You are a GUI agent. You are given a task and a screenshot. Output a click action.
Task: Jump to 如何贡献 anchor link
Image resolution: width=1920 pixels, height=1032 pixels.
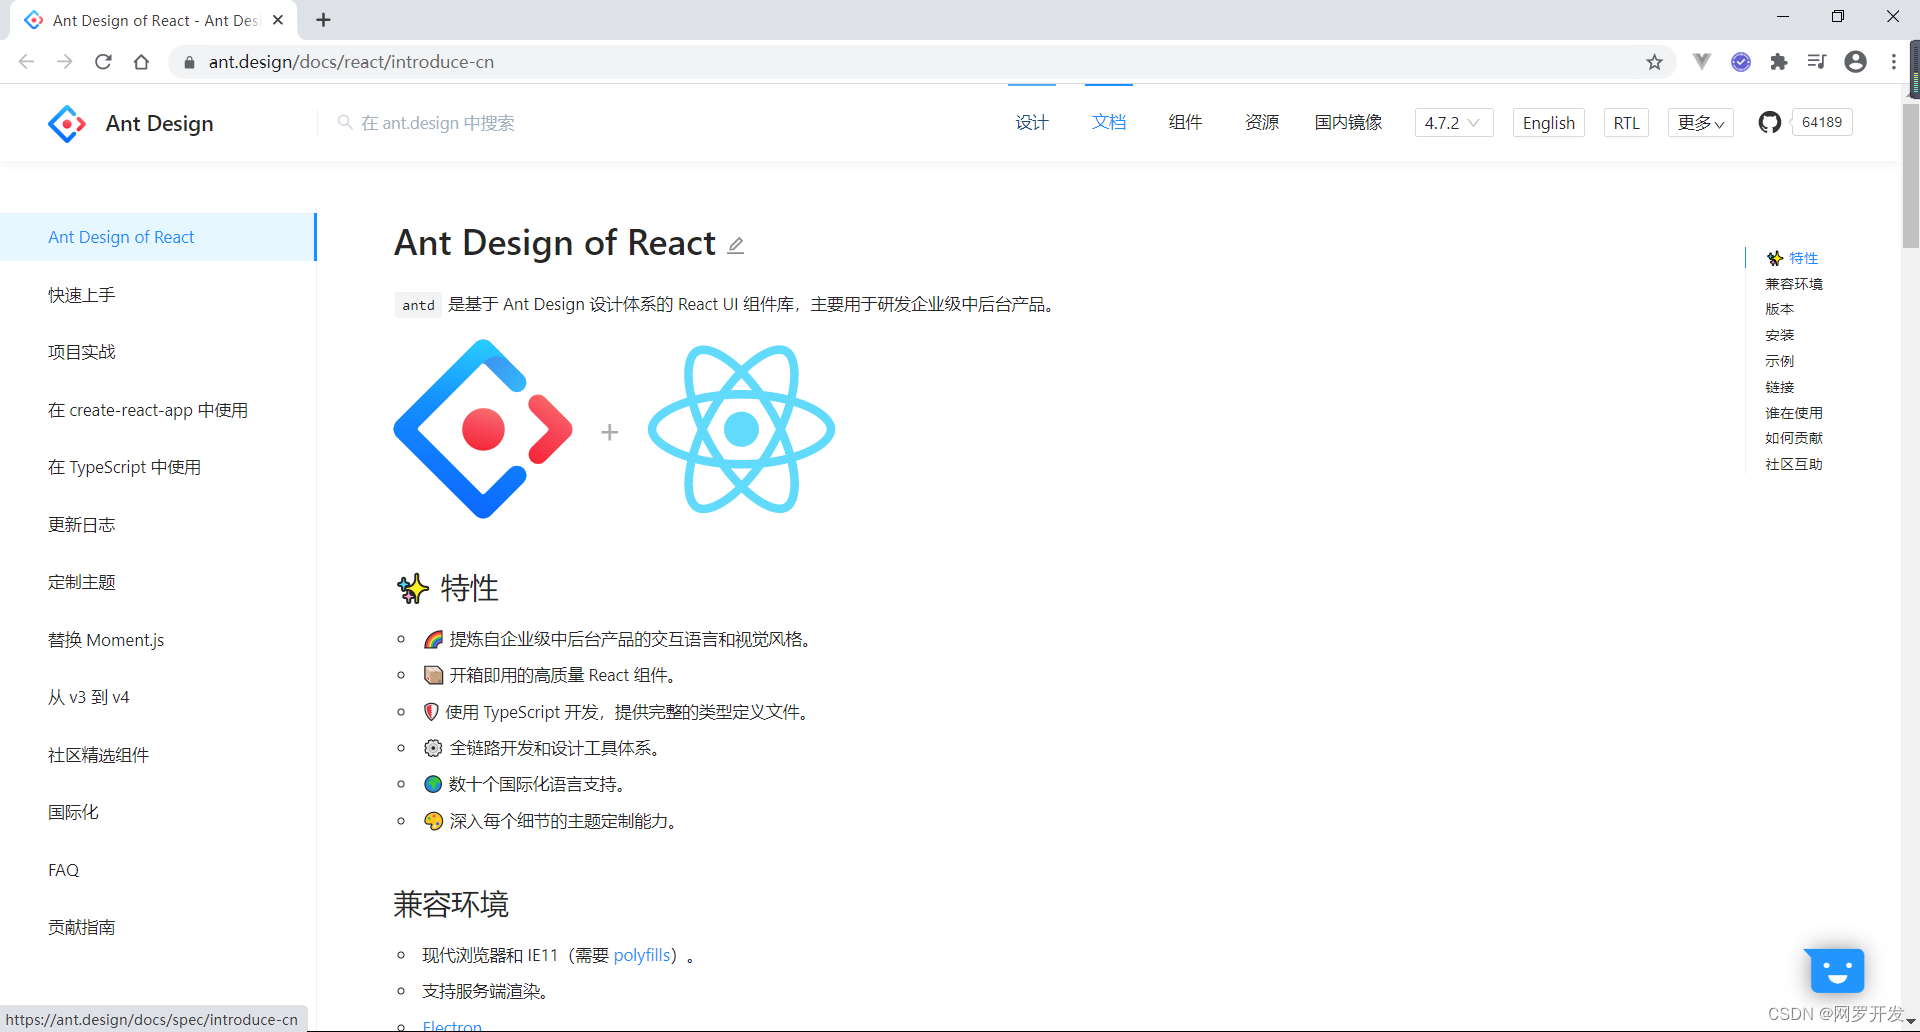tap(1794, 438)
